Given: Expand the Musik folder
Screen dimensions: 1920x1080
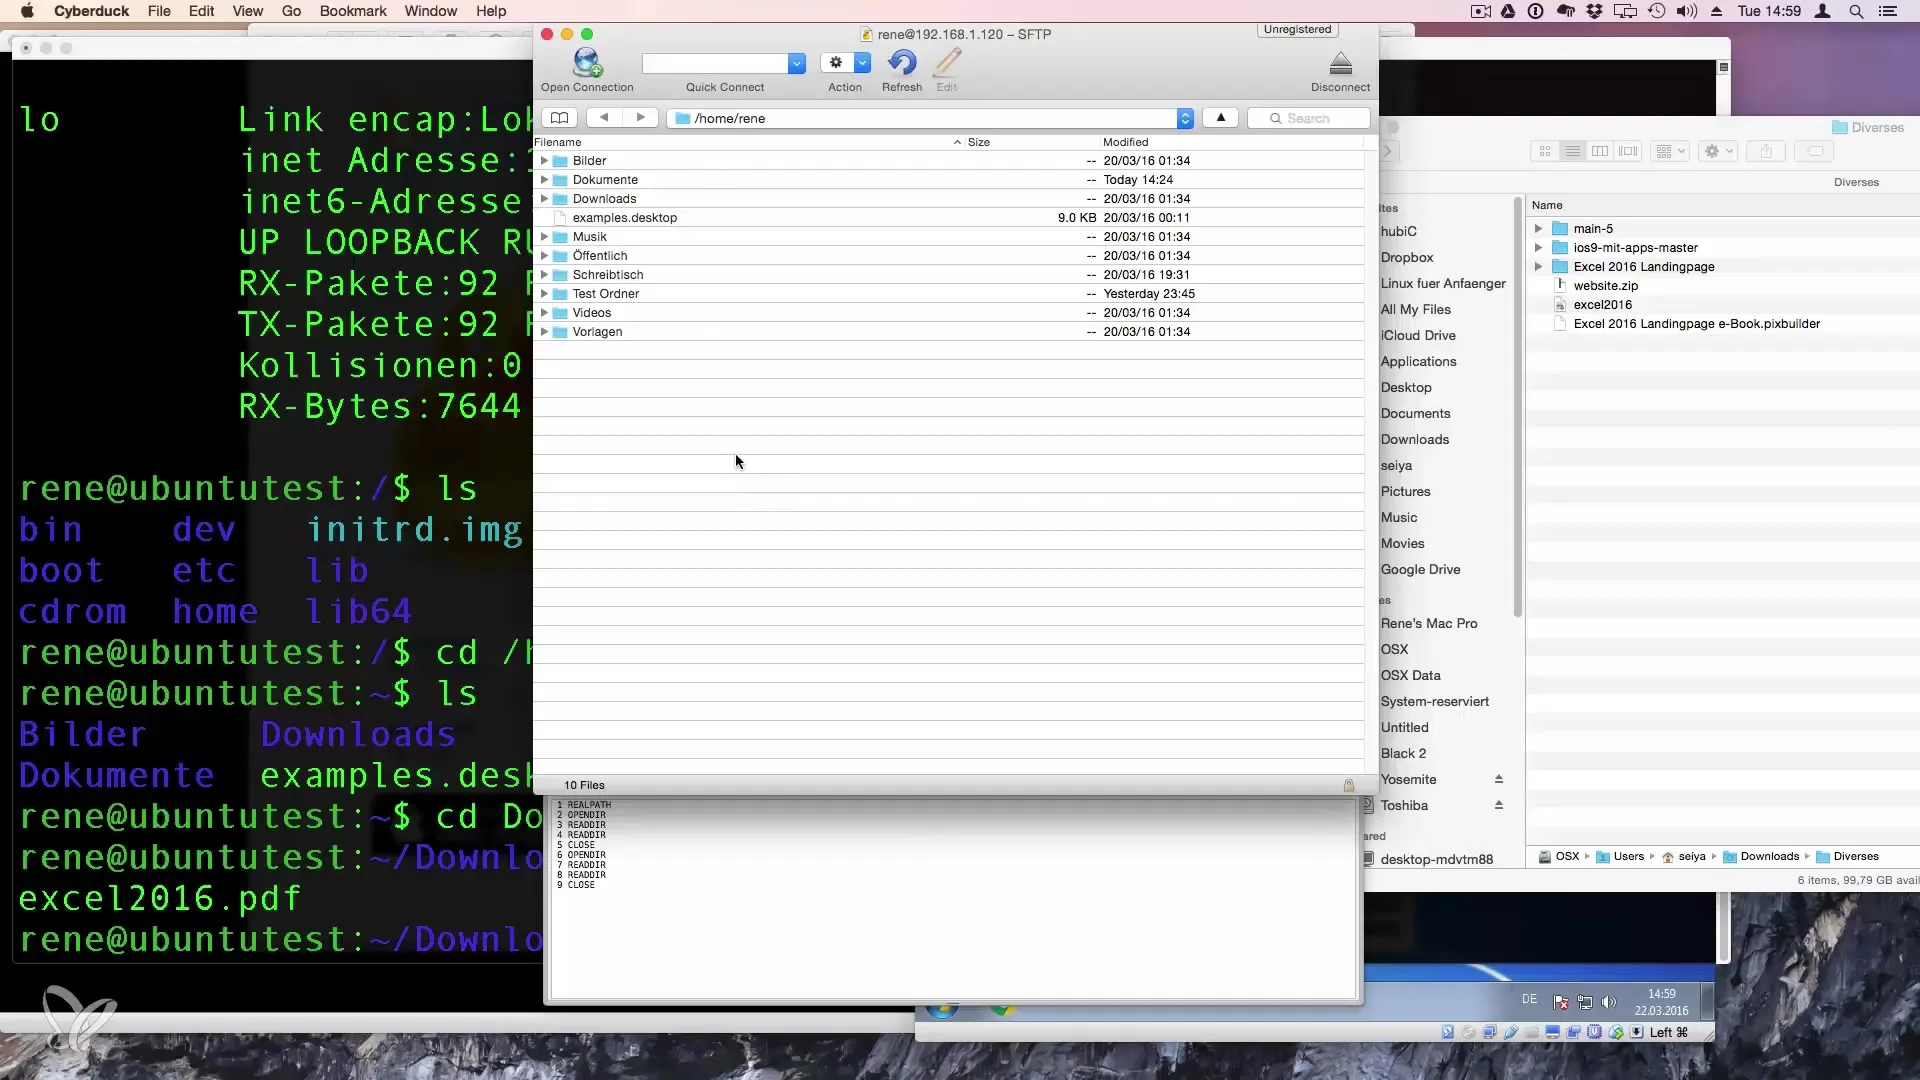Looking at the screenshot, I should (x=544, y=237).
